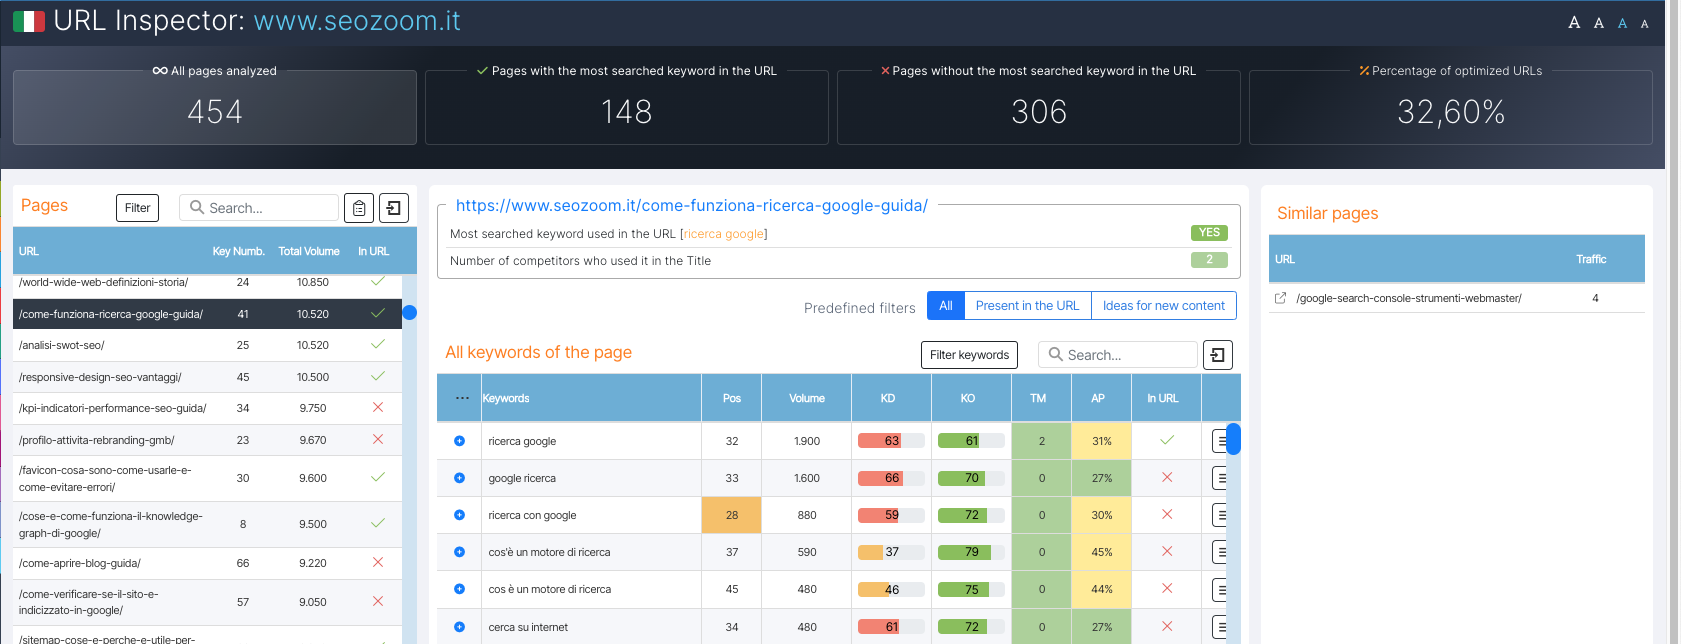Image resolution: width=1681 pixels, height=644 pixels.
Task: Click the export icon in Pages panel
Action: (x=394, y=208)
